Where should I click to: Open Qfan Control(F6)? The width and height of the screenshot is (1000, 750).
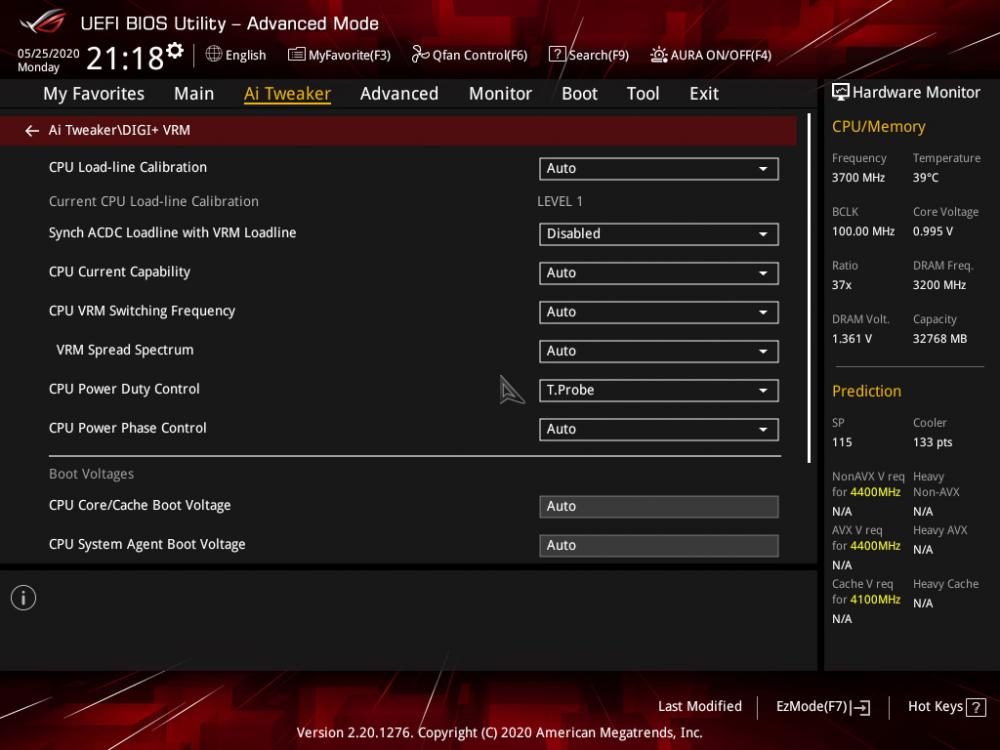pyautogui.click(x=469, y=55)
